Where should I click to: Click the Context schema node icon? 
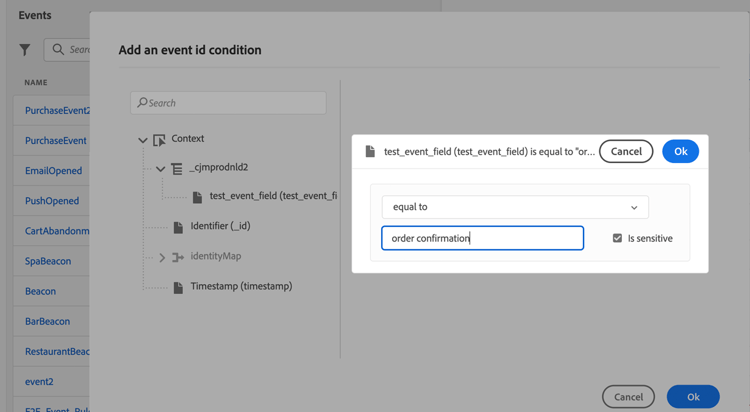coord(160,140)
